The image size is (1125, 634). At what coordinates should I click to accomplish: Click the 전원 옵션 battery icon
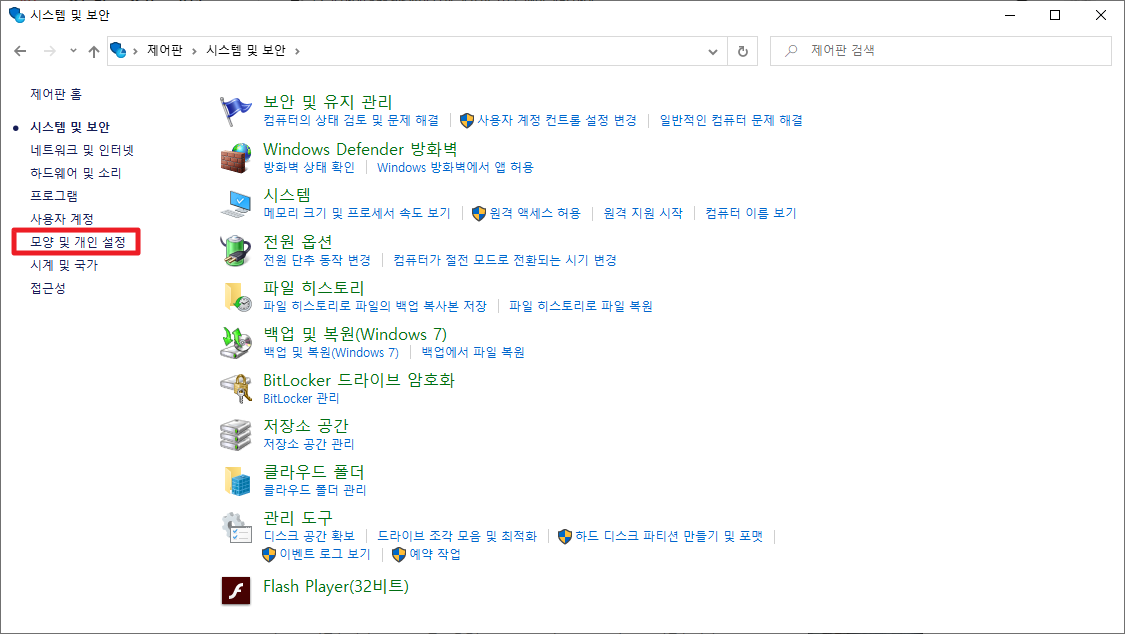point(235,250)
